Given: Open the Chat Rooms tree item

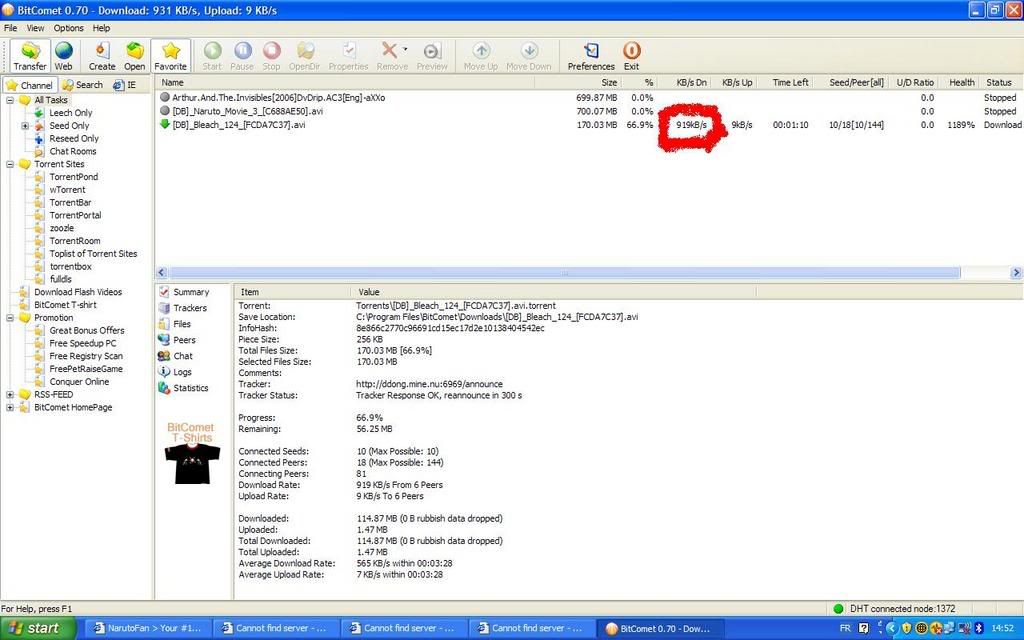Looking at the screenshot, I should tap(72, 151).
